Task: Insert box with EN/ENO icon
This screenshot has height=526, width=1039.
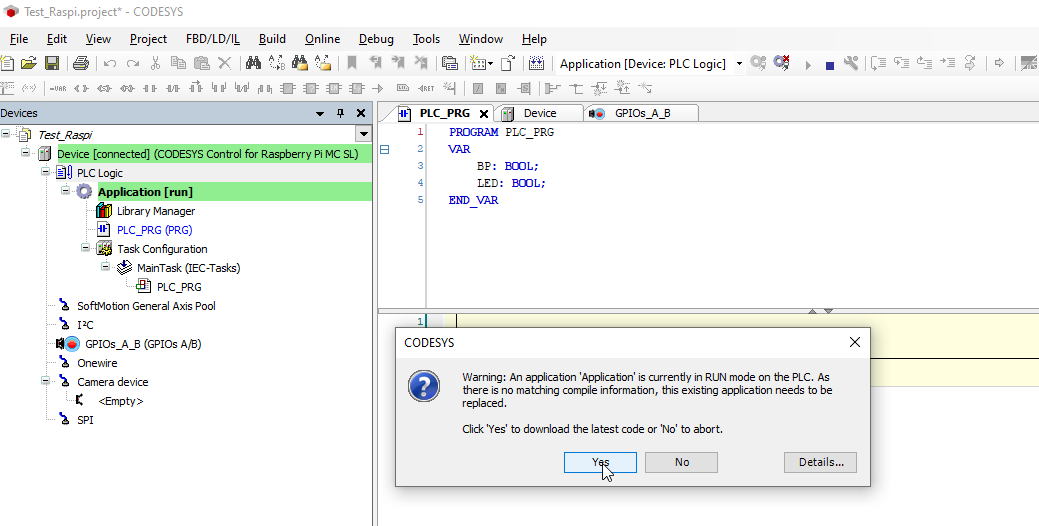Action: [333, 88]
